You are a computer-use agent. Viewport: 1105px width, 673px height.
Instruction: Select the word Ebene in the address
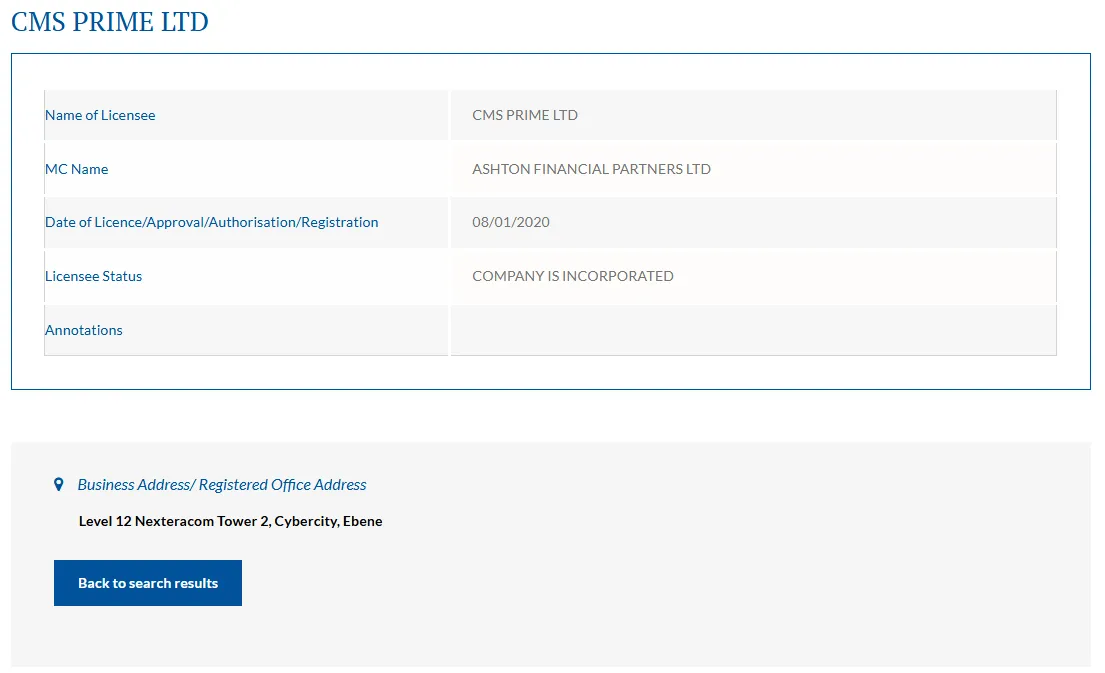pos(363,521)
